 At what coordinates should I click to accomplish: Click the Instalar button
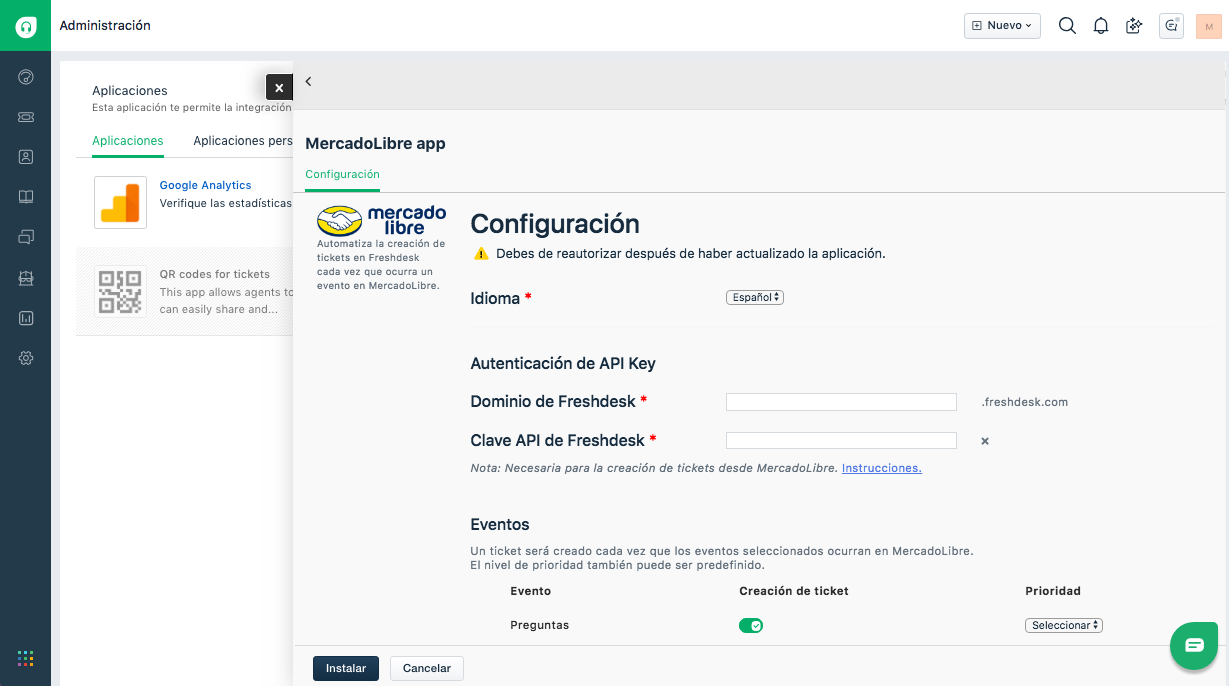tap(346, 668)
